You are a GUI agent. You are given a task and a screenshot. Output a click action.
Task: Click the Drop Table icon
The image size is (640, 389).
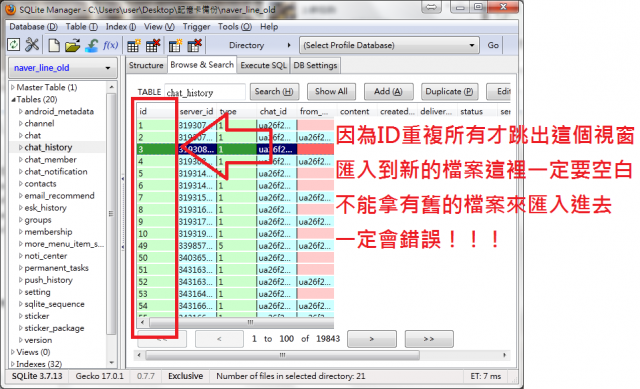click(x=153, y=45)
